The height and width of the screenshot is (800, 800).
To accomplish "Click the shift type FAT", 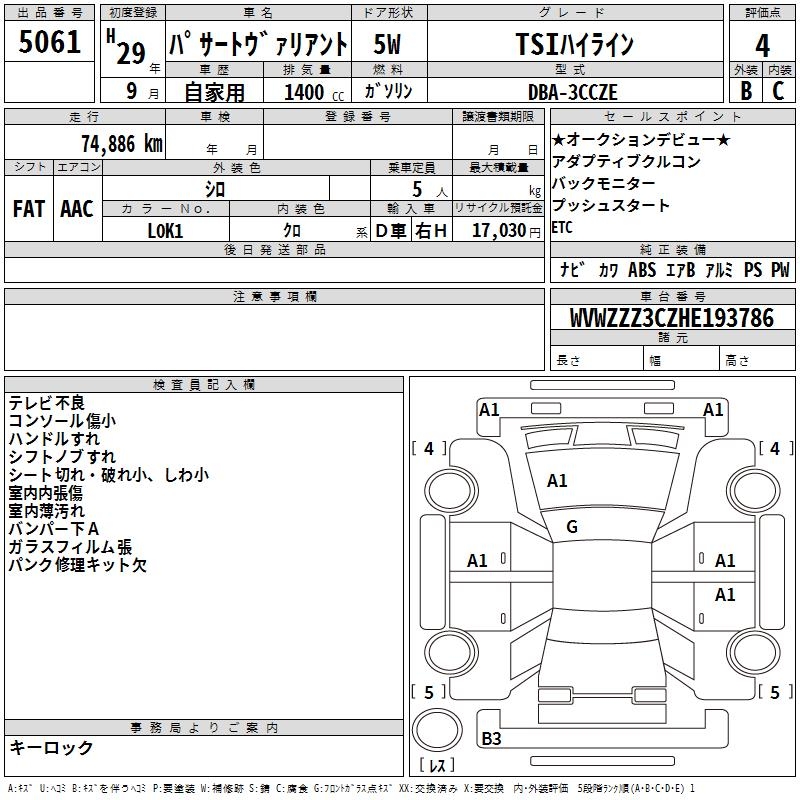I will click(x=29, y=209).
